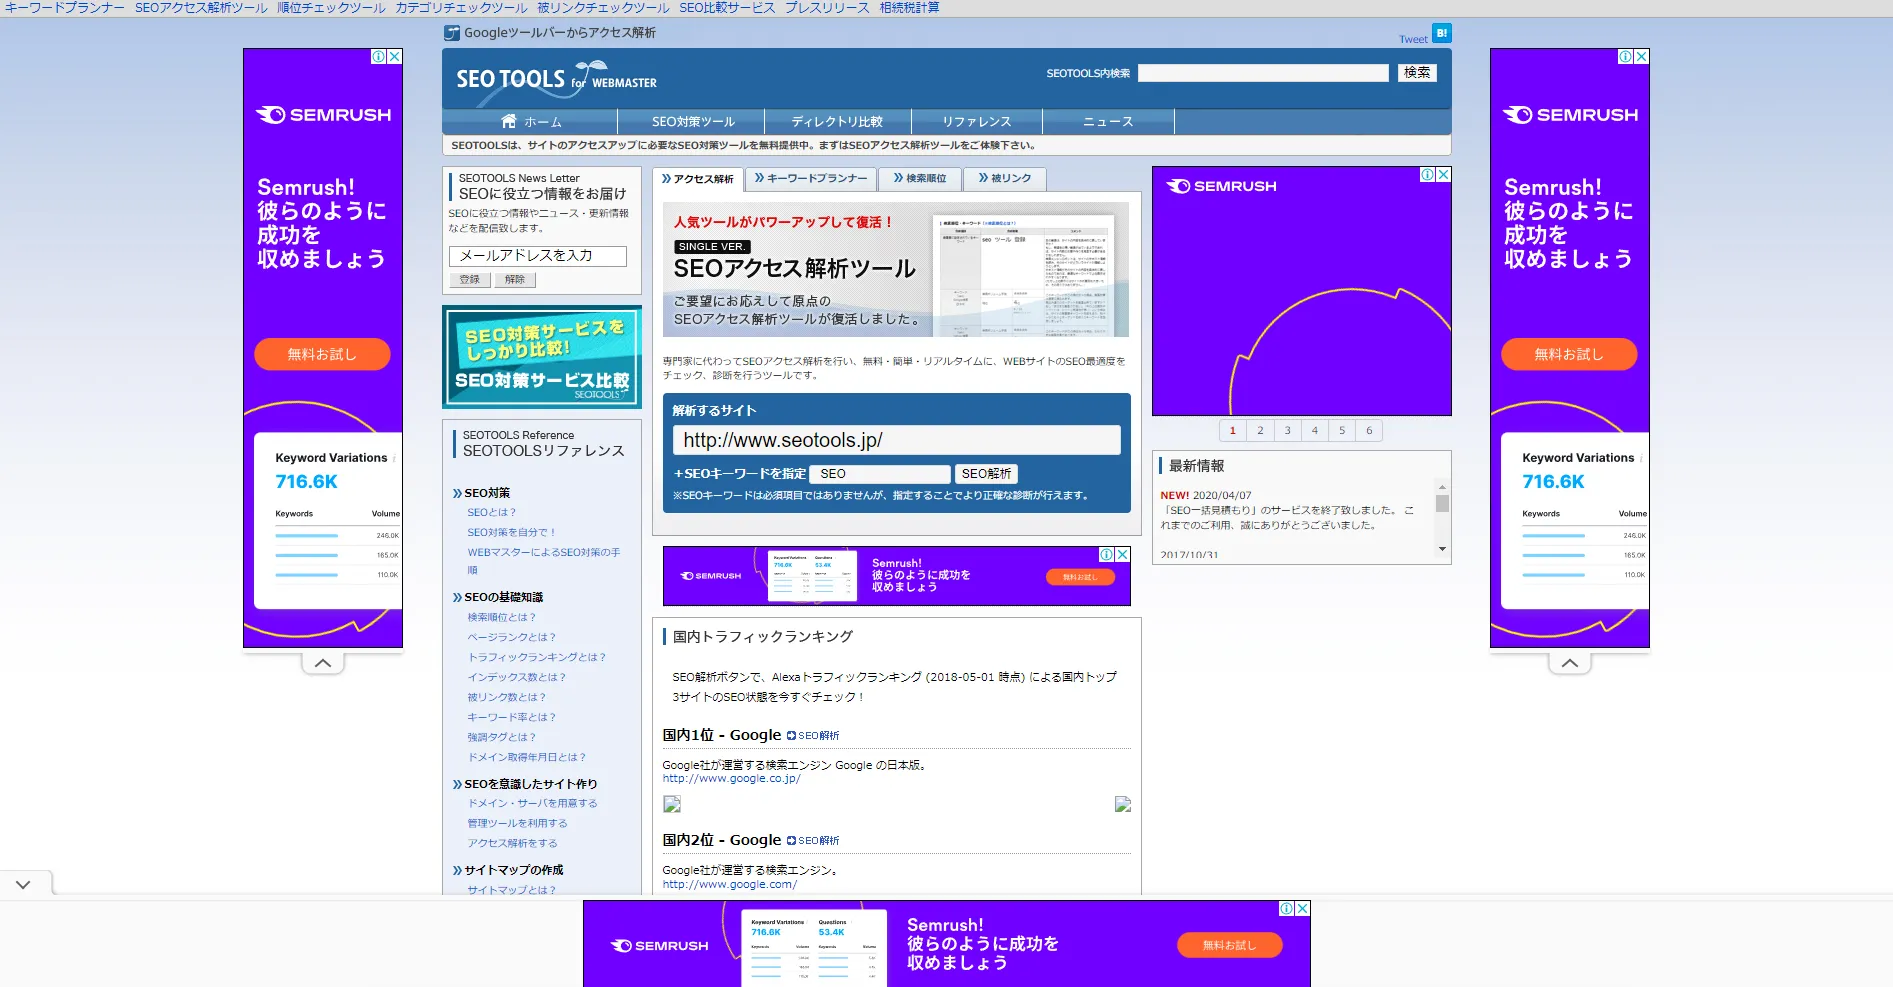The width and height of the screenshot is (1893, 987).
Task: Open the ホーム navigation menu item
Action: pos(530,122)
